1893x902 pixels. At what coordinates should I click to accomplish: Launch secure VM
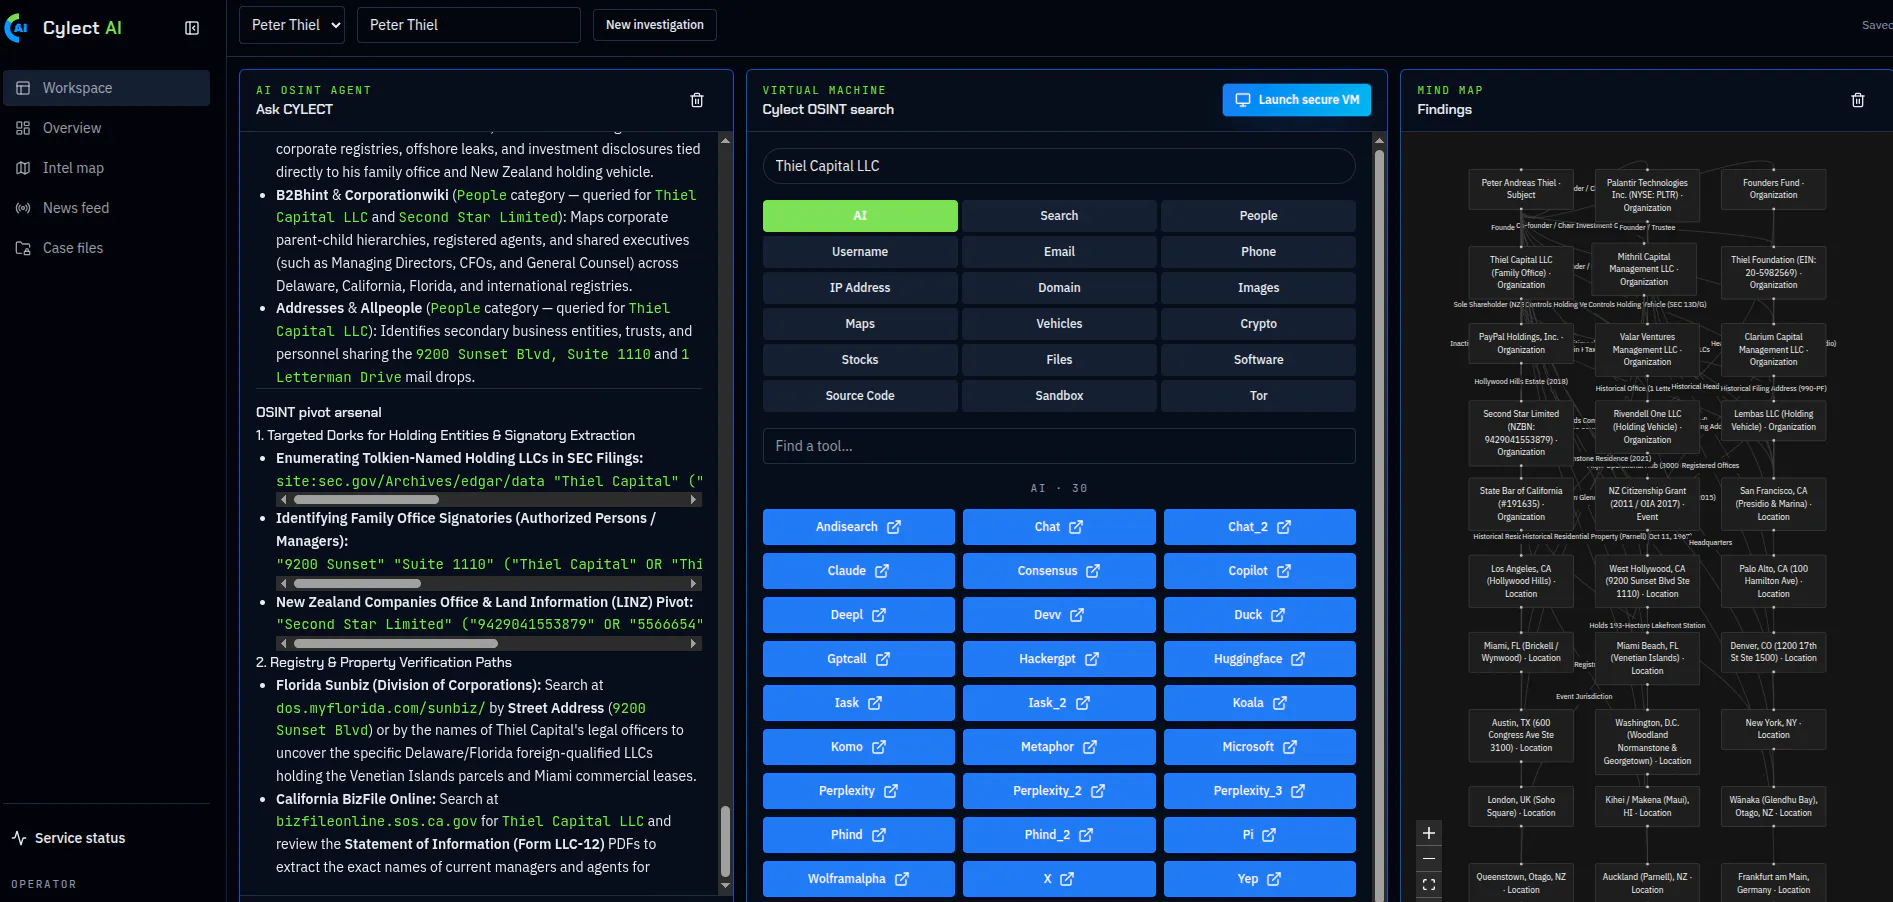1297,100
